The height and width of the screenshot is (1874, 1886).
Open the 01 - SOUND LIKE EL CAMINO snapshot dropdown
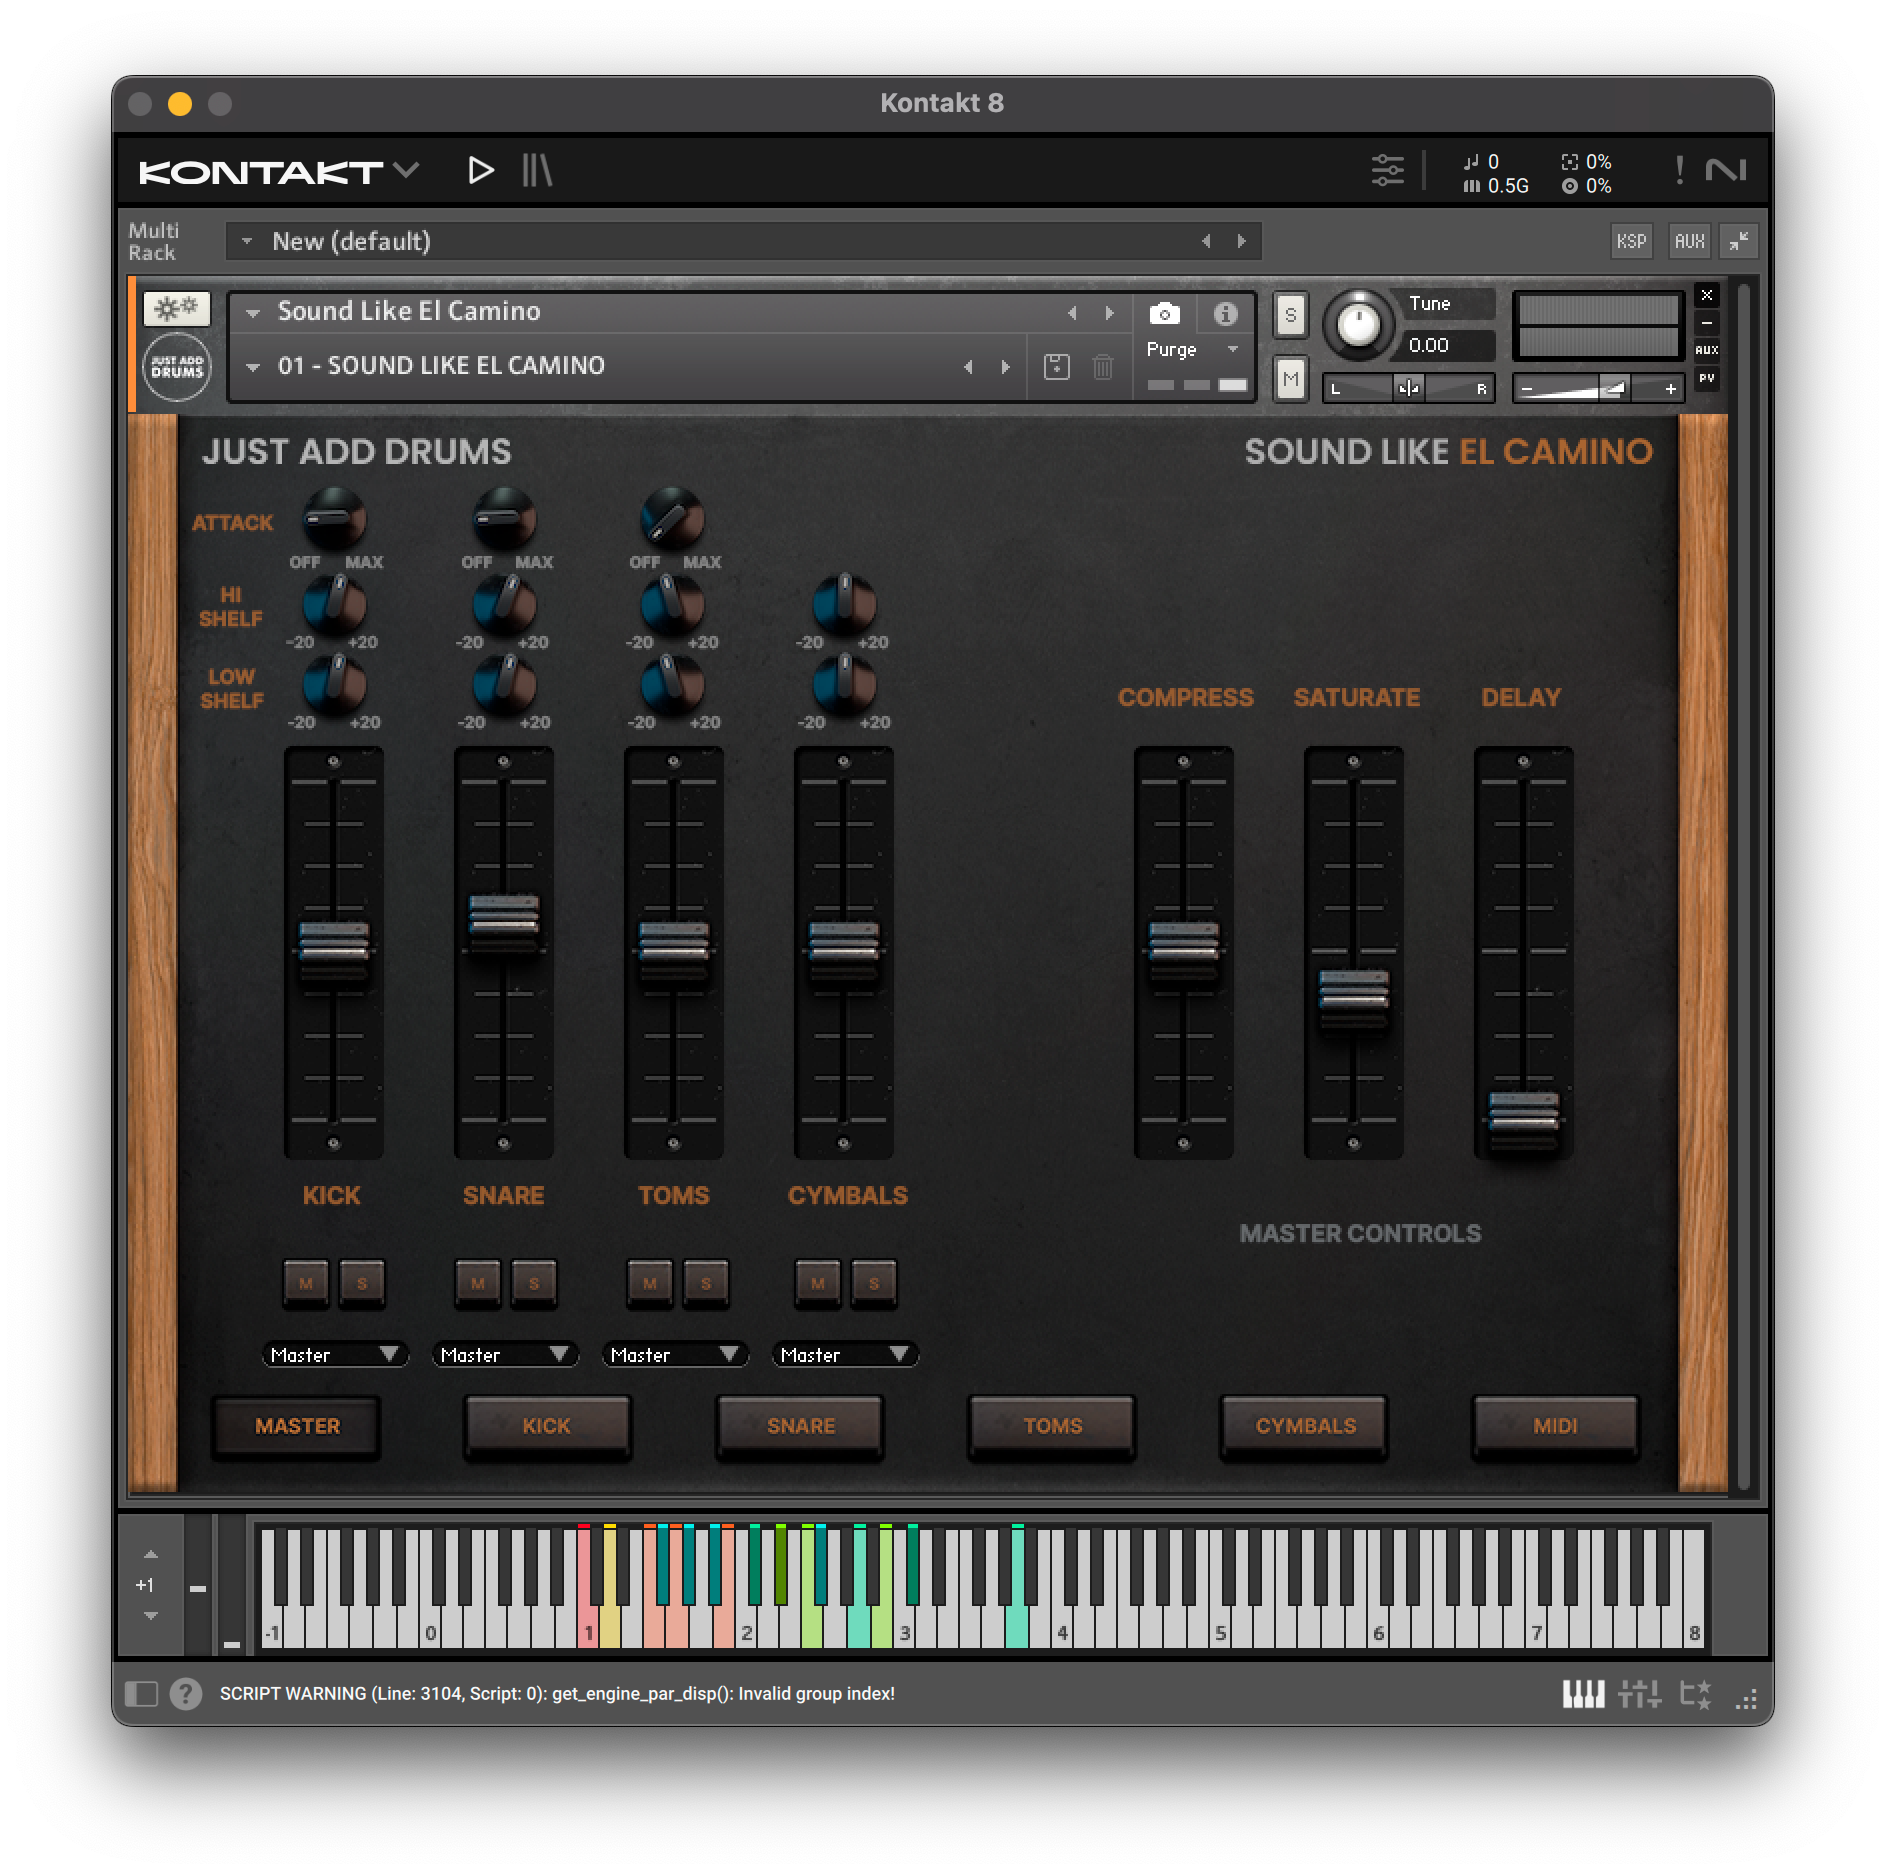(254, 367)
